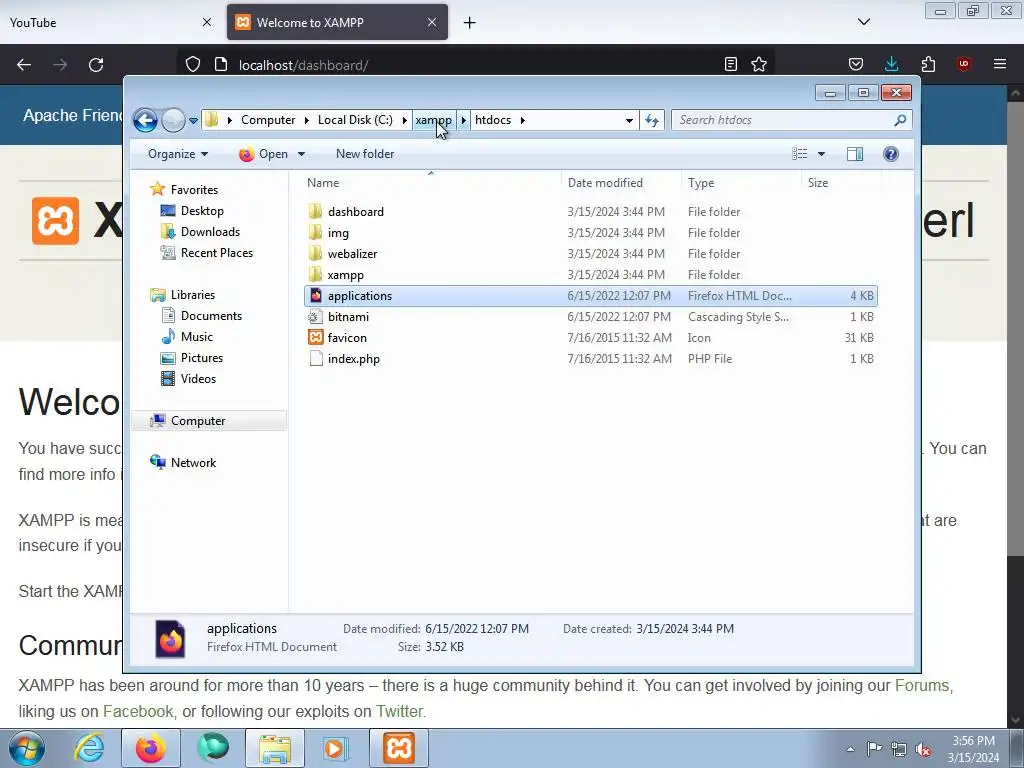Open XAMPP control panel from taskbar
This screenshot has height=768, width=1024.
[x=399, y=748]
